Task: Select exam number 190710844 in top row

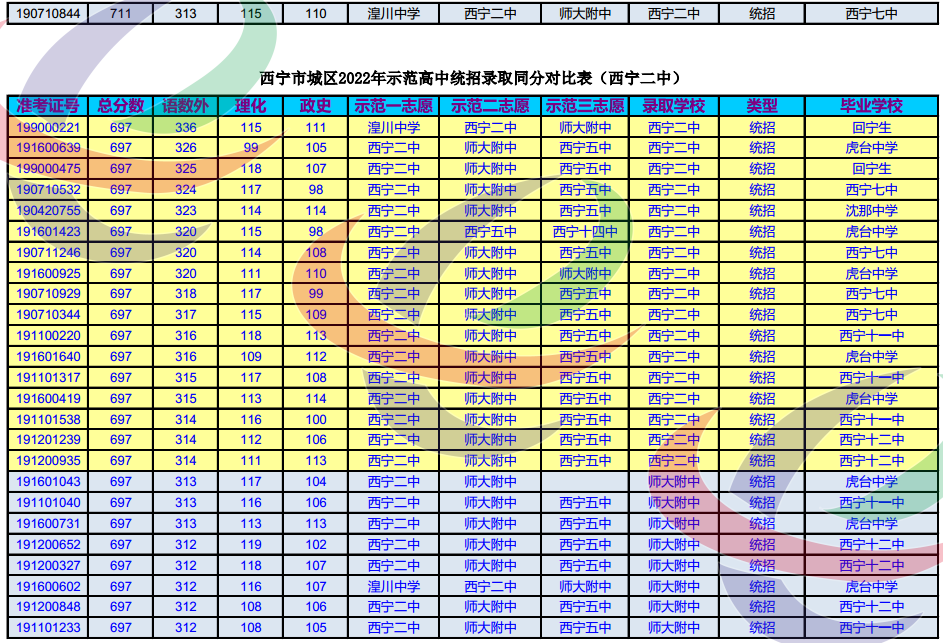Action: point(48,14)
